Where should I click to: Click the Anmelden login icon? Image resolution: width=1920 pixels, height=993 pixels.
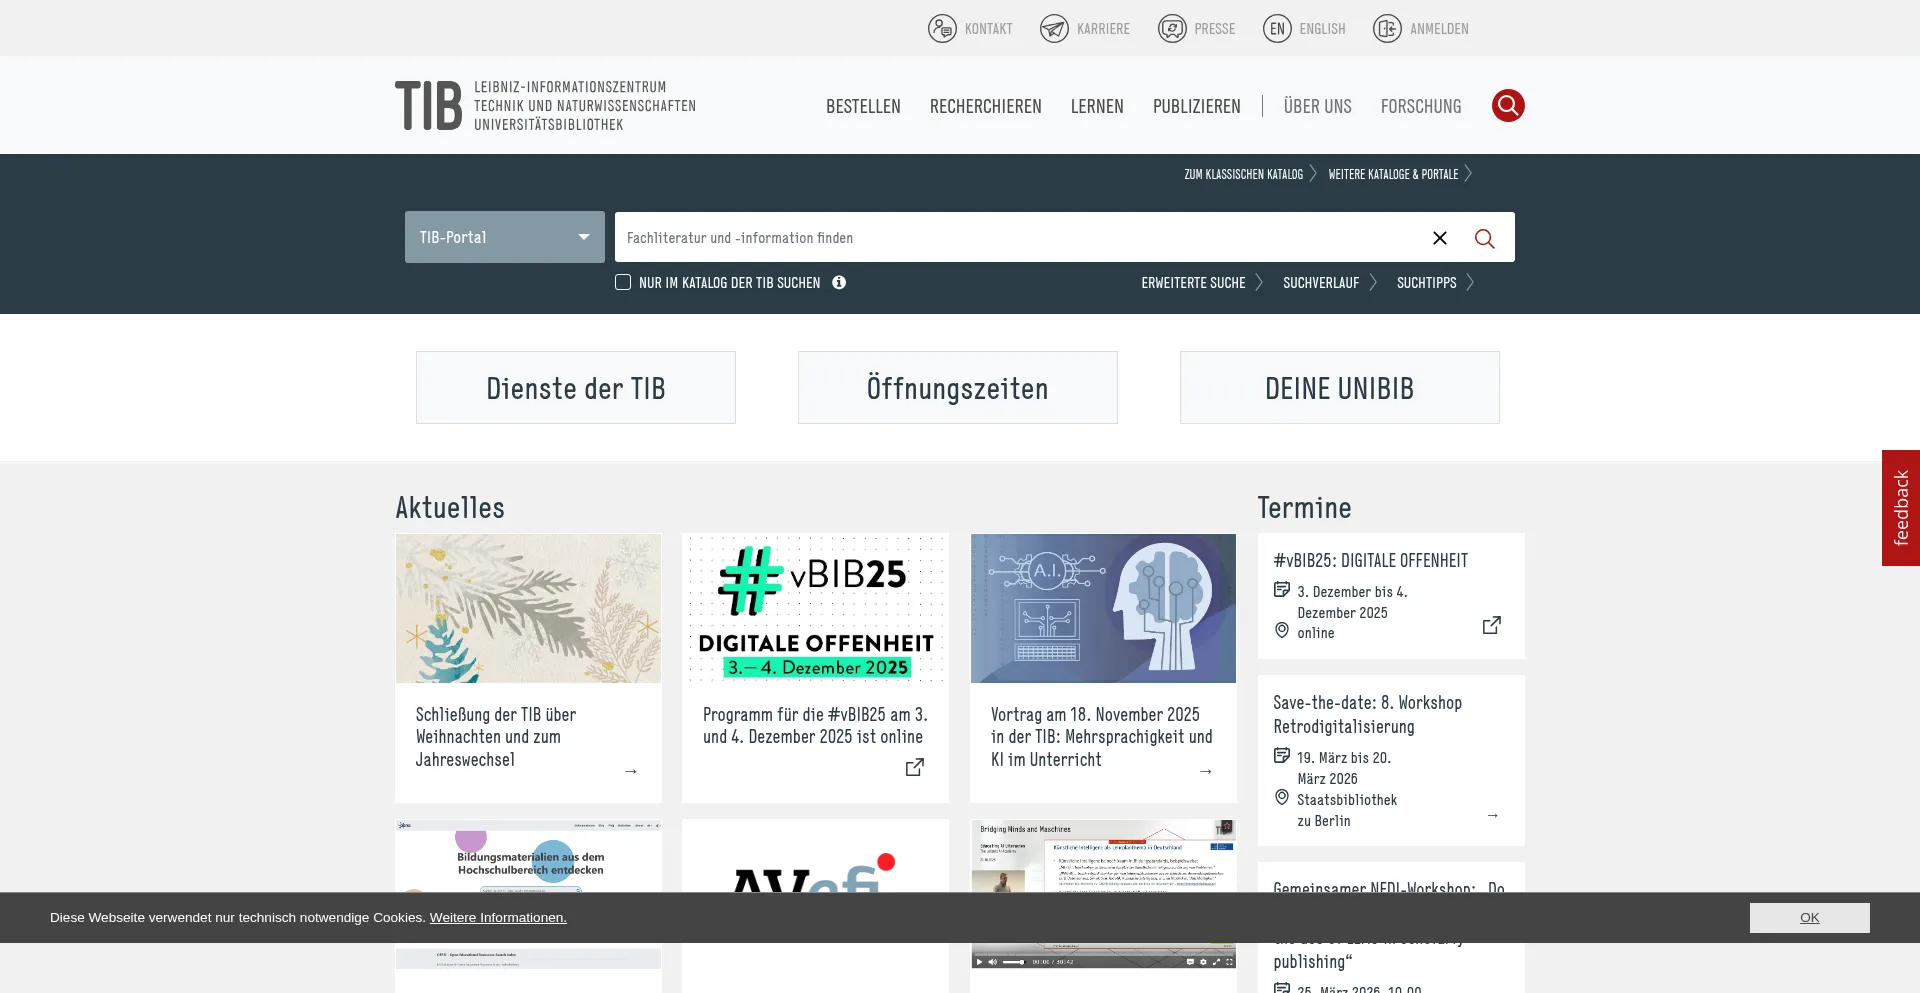[x=1387, y=29]
